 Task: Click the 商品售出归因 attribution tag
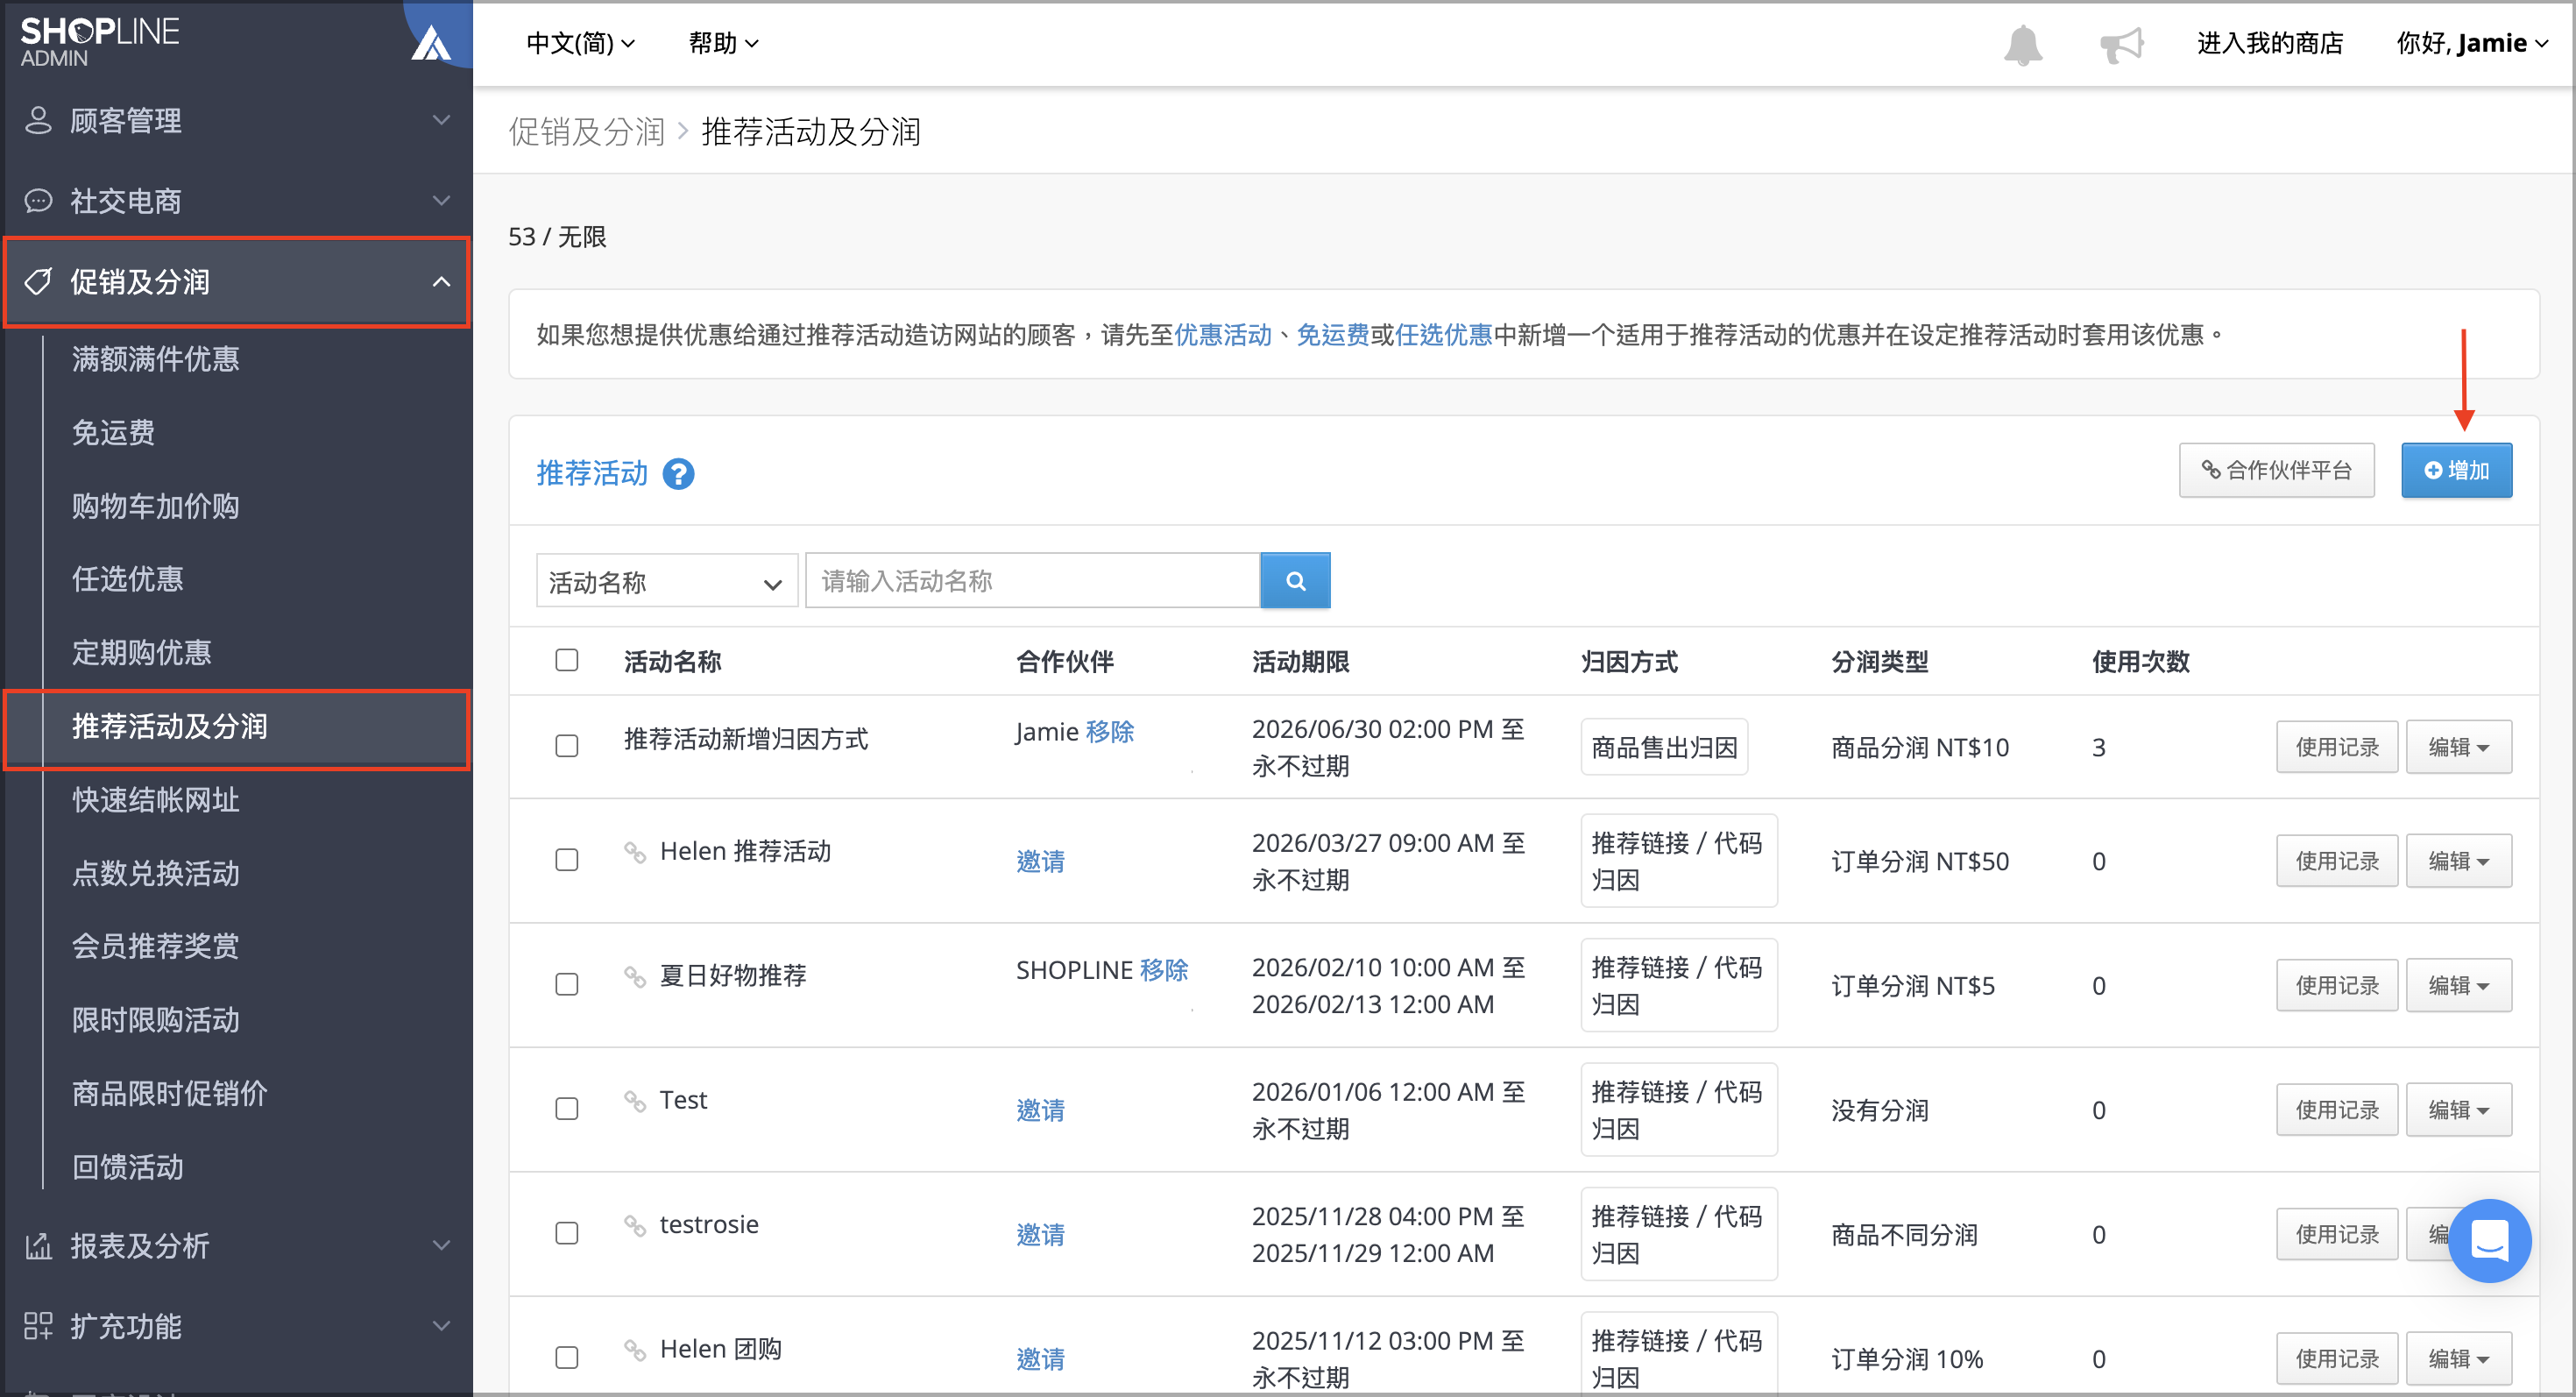(1664, 747)
